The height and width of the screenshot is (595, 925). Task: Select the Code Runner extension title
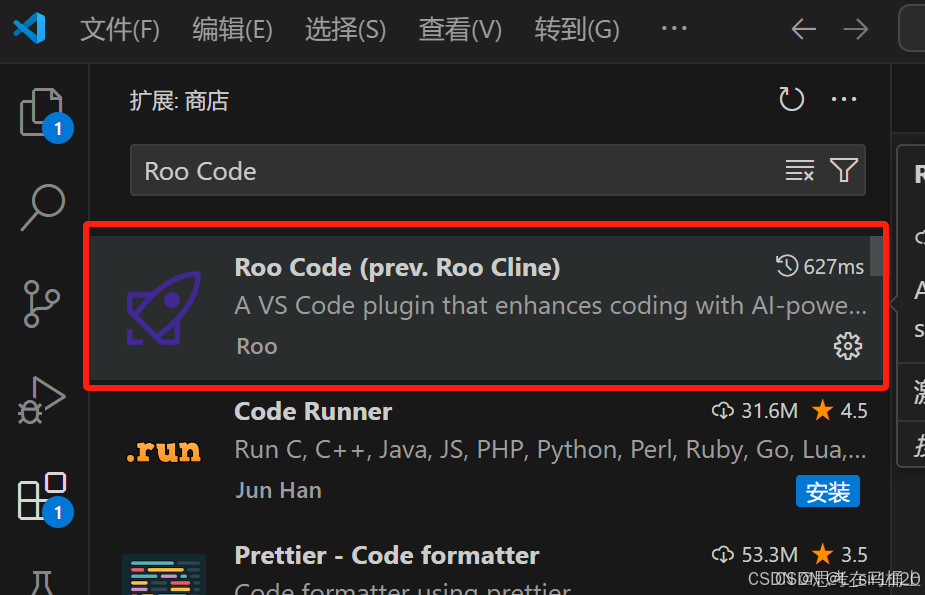313,412
